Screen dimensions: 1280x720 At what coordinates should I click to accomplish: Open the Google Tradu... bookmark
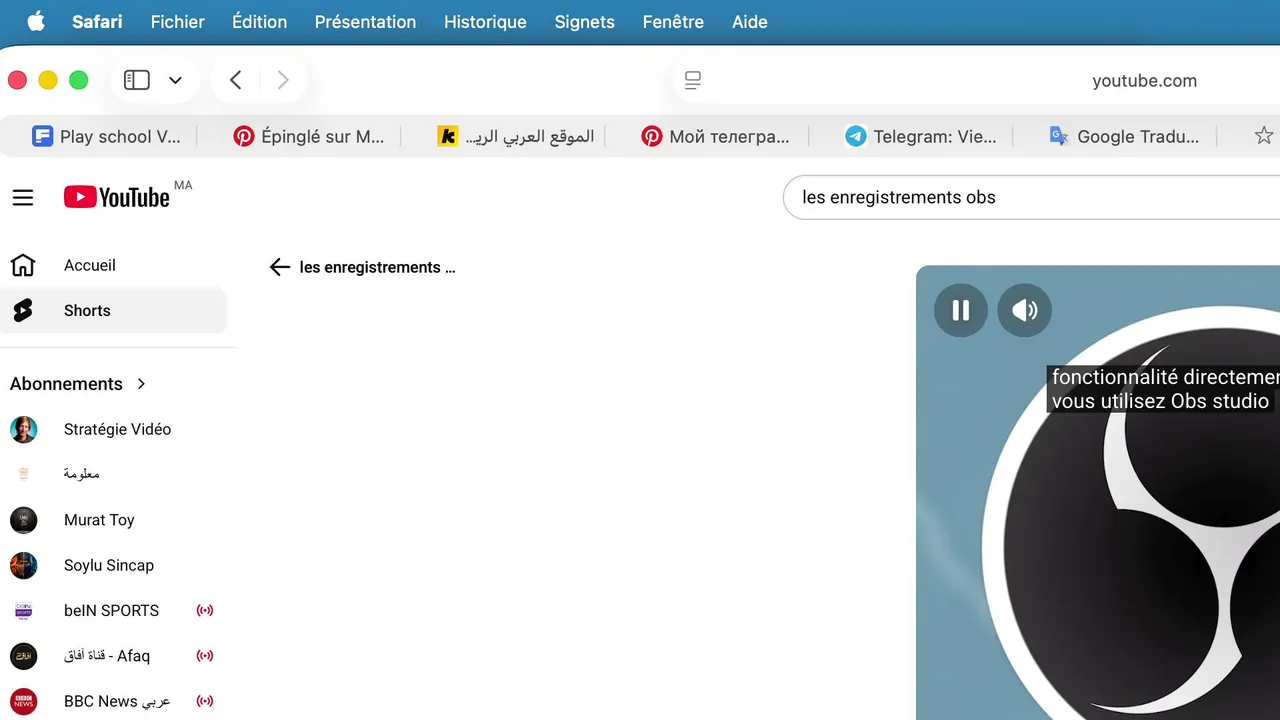point(1125,136)
